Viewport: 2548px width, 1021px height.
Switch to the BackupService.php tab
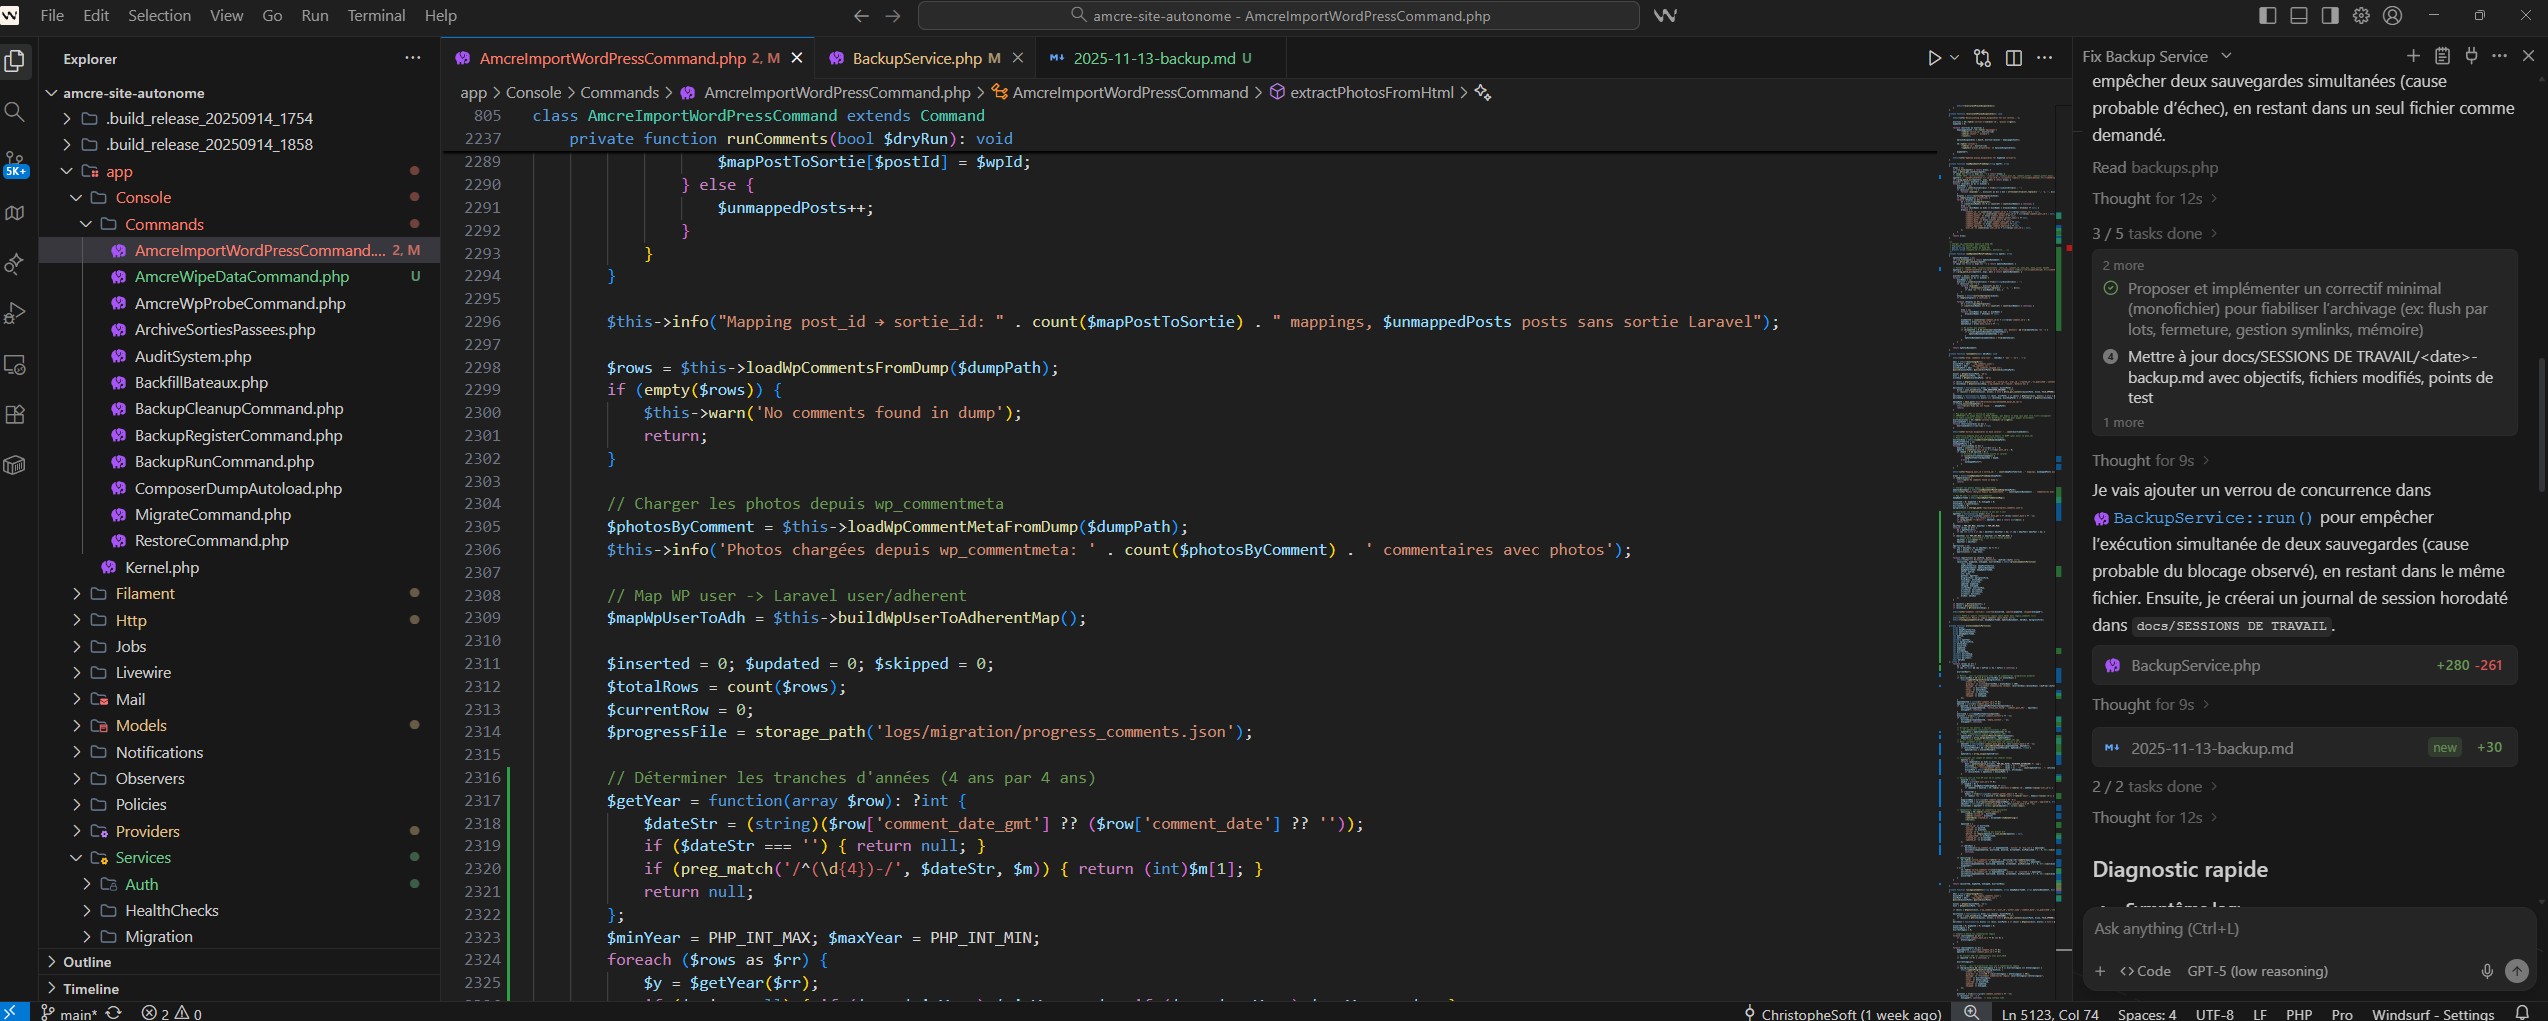tap(916, 58)
